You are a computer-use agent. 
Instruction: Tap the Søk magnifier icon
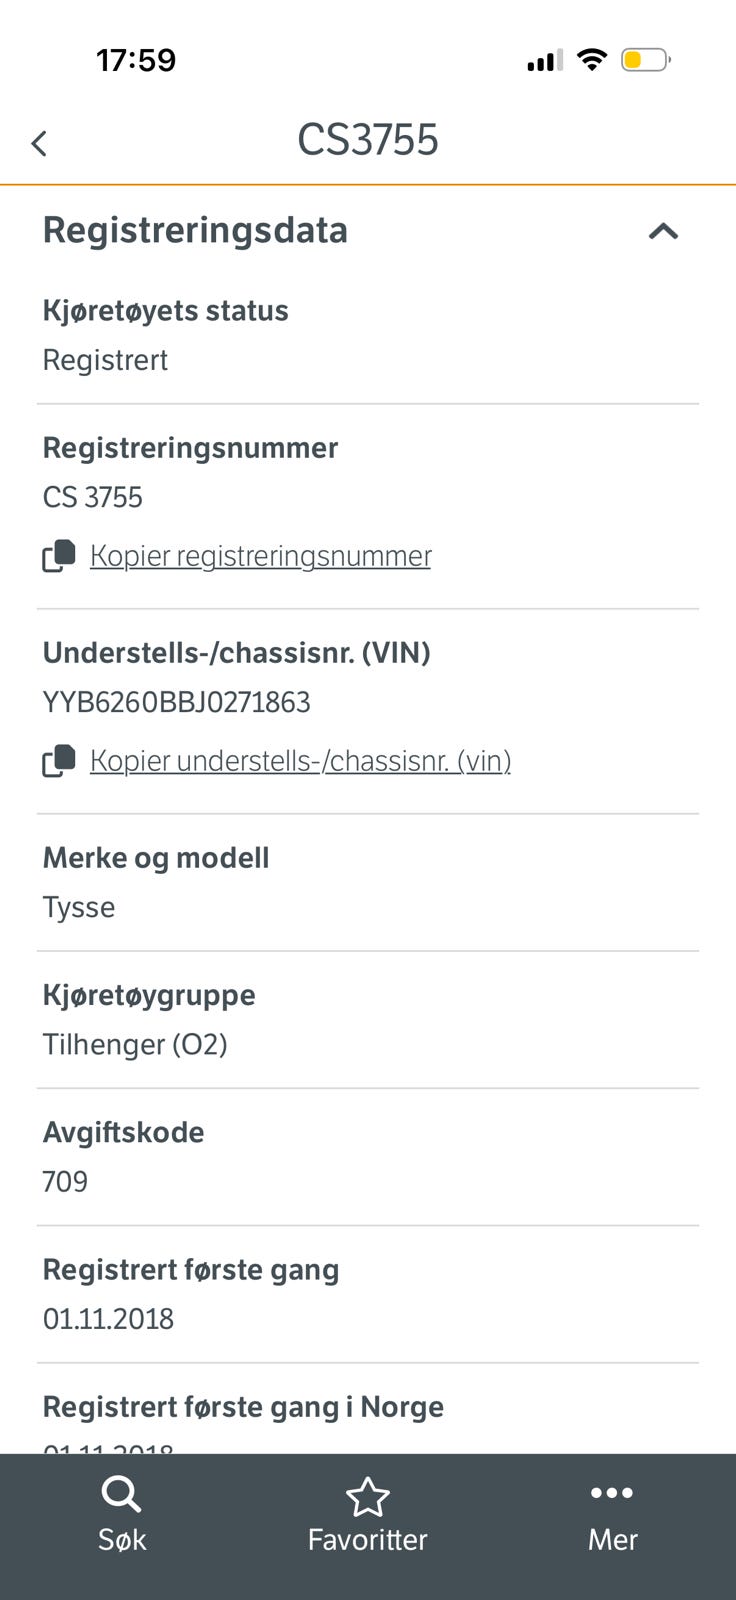pos(121,1495)
